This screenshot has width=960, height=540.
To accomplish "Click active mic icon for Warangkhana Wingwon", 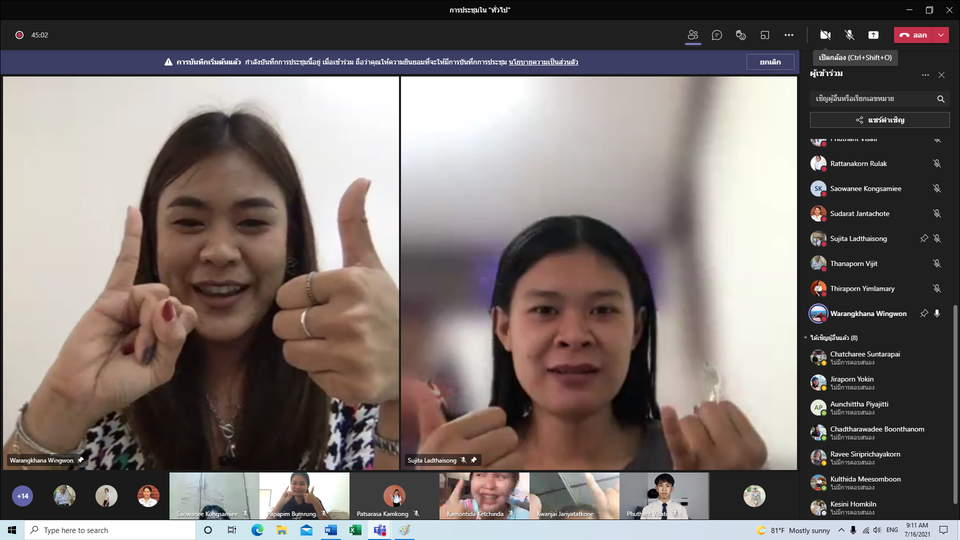I will pos(937,313).
